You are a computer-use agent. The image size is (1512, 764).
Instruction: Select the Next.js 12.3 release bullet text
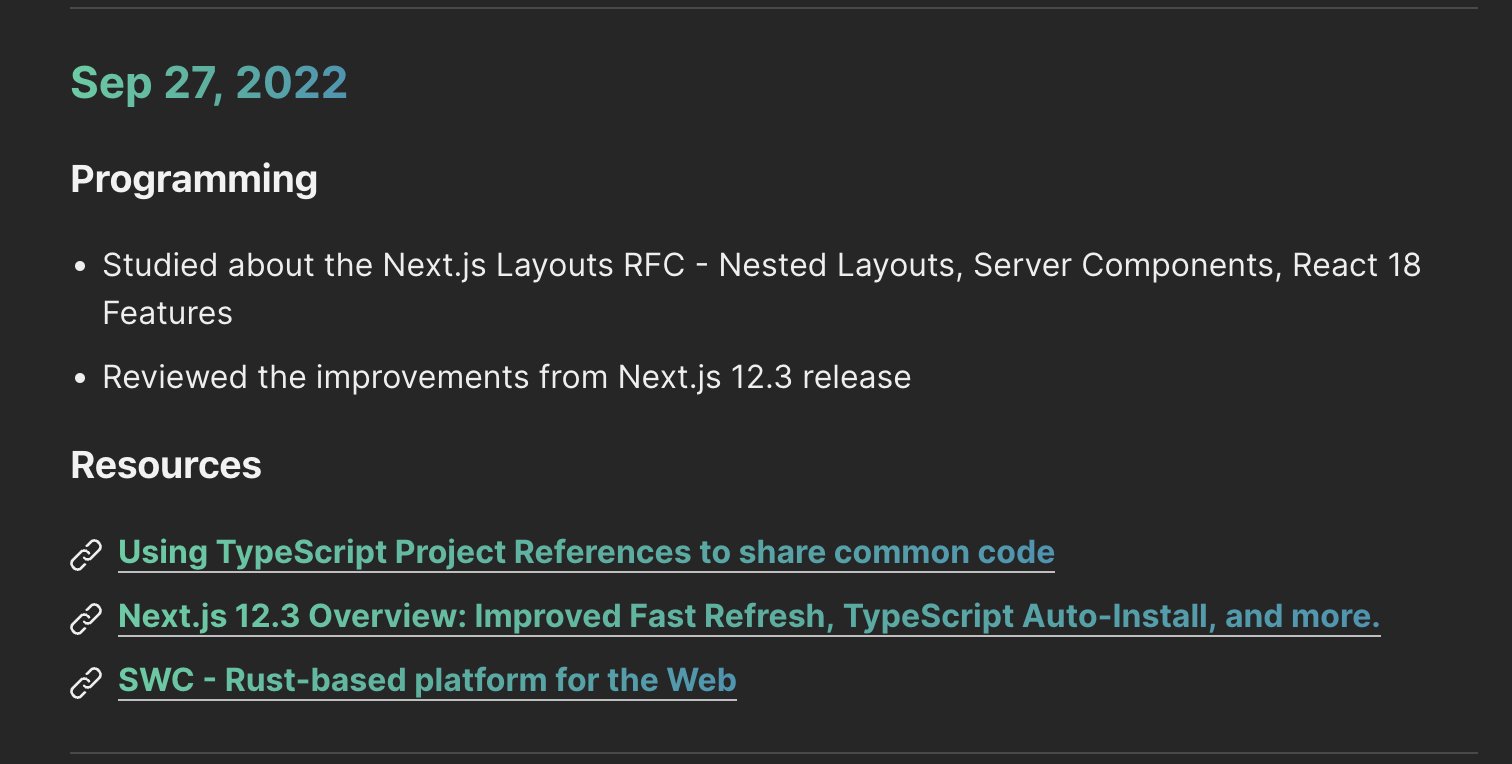coord(507,377)
